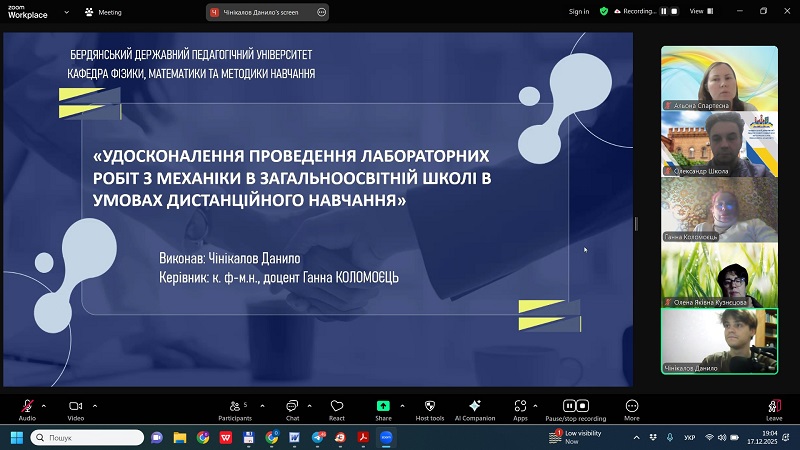
Task: Open the View layout dropdown
Action: point(699,12)
